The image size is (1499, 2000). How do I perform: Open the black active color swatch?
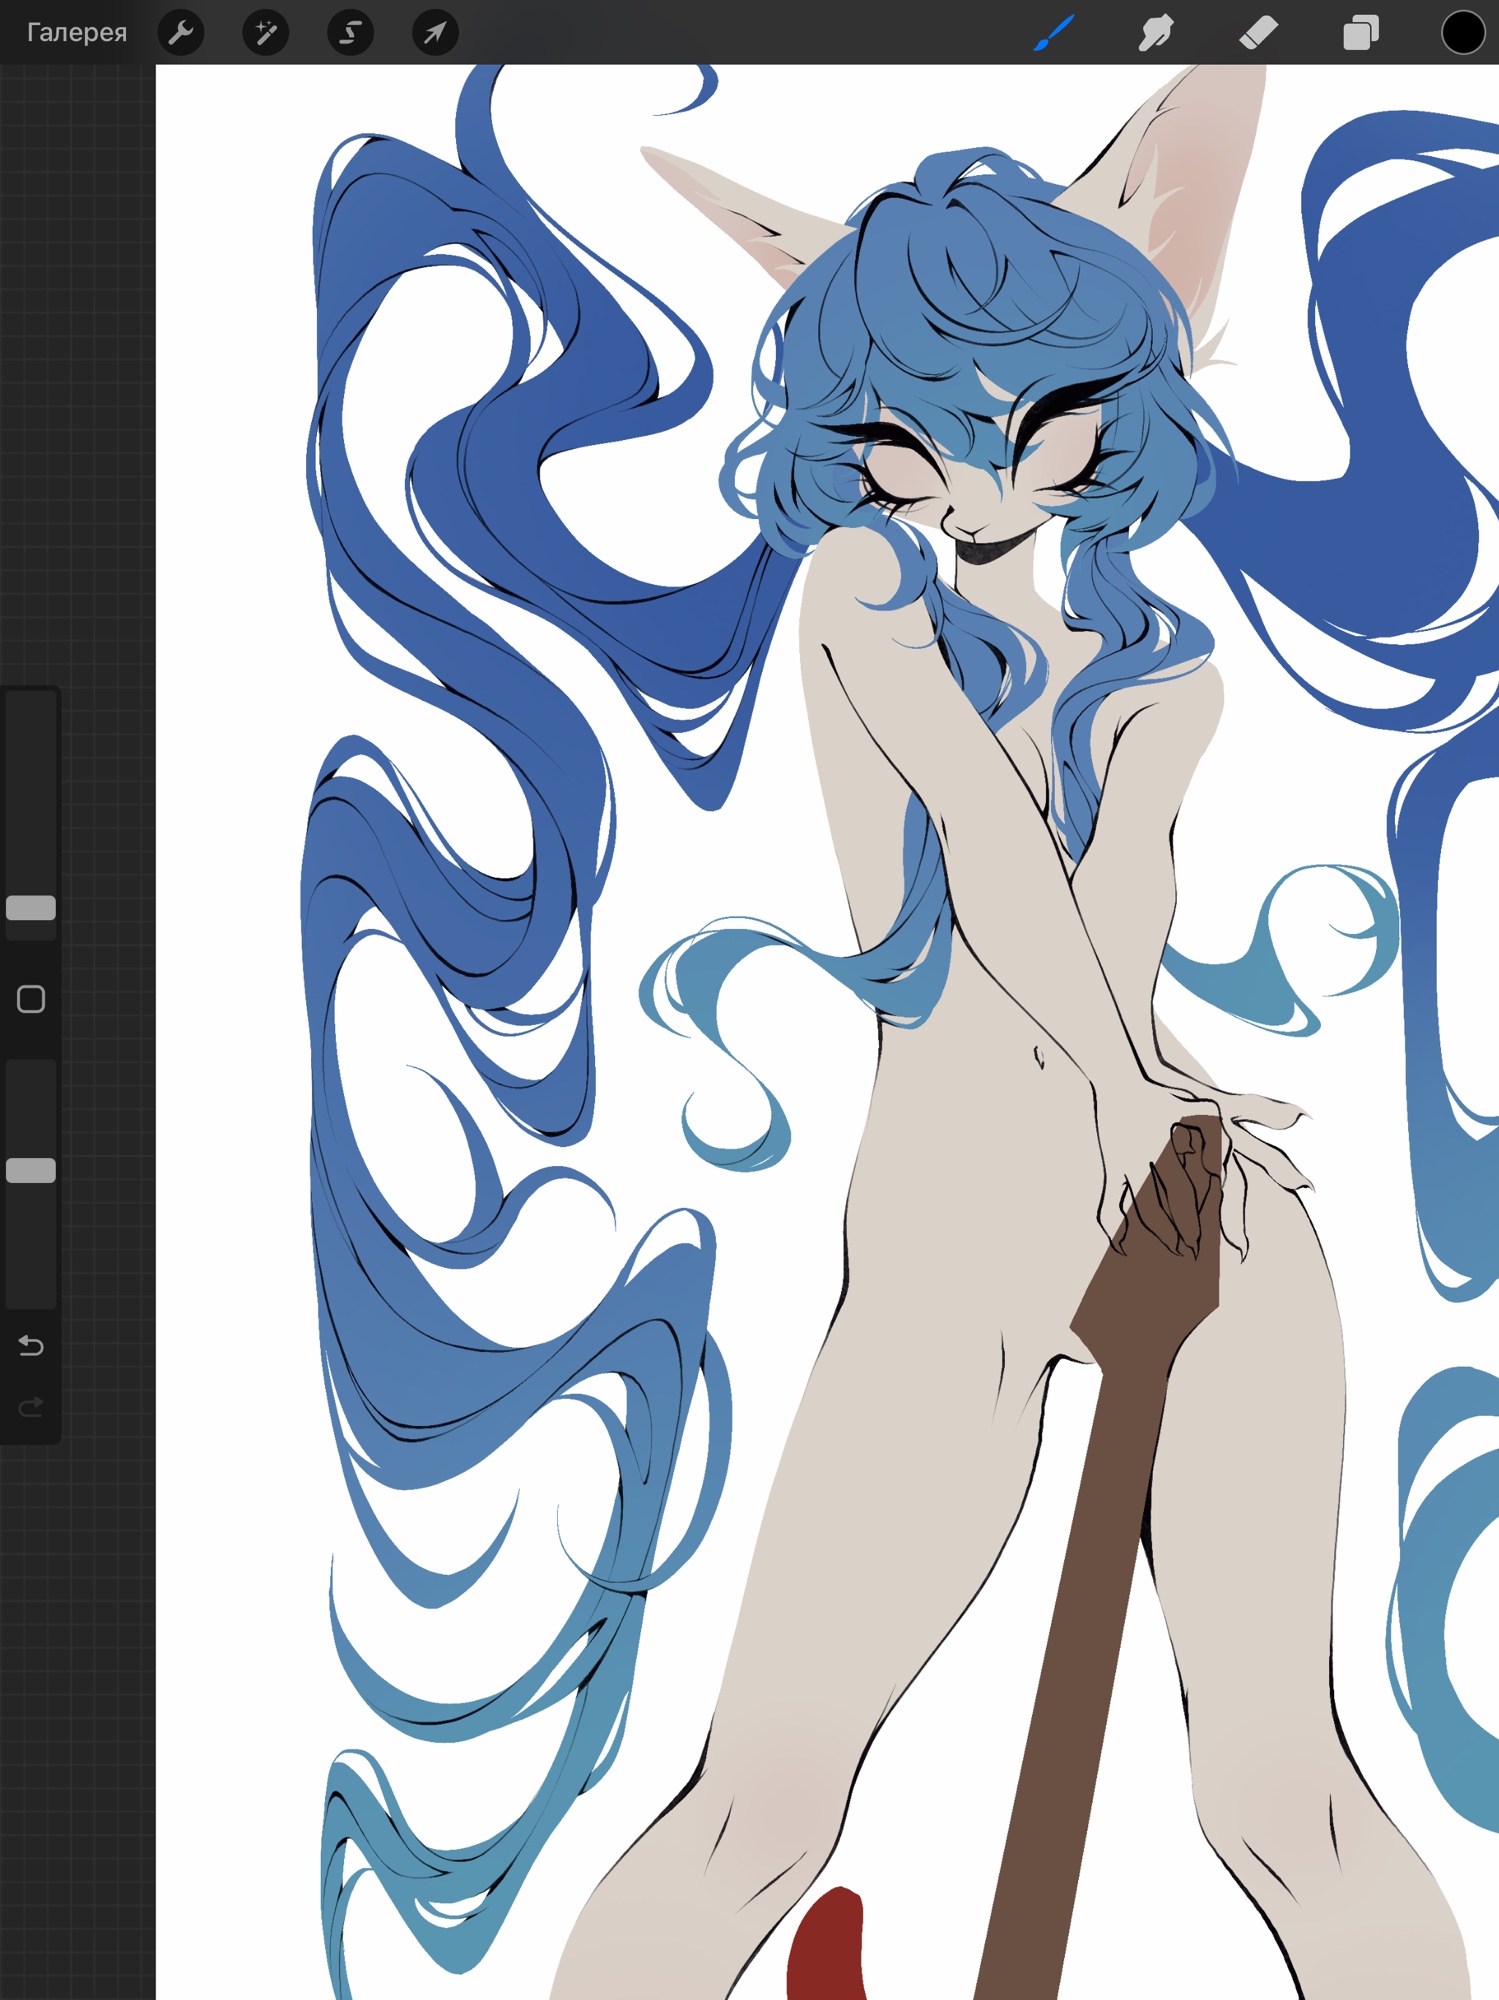[1462, 33]
